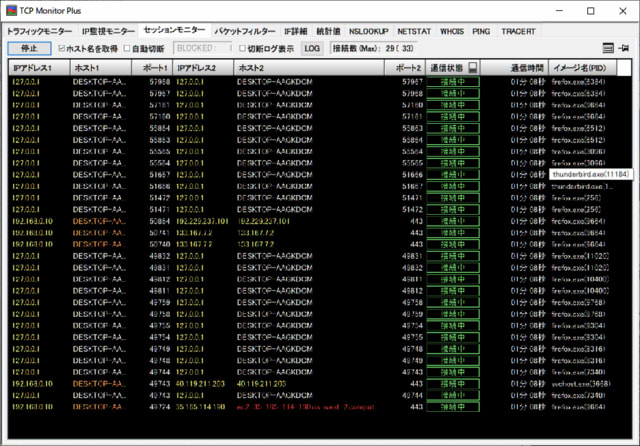Viewport: 640px width, 446px height.
Task: Switch to the トラフィックモニター tab
Action: pos(39,31)
